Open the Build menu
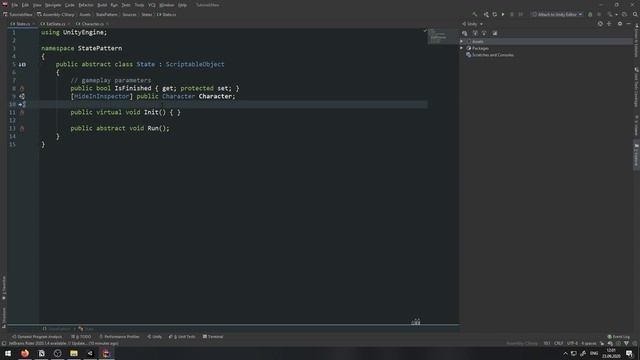 pyautogui.click(x=102, y=5)
